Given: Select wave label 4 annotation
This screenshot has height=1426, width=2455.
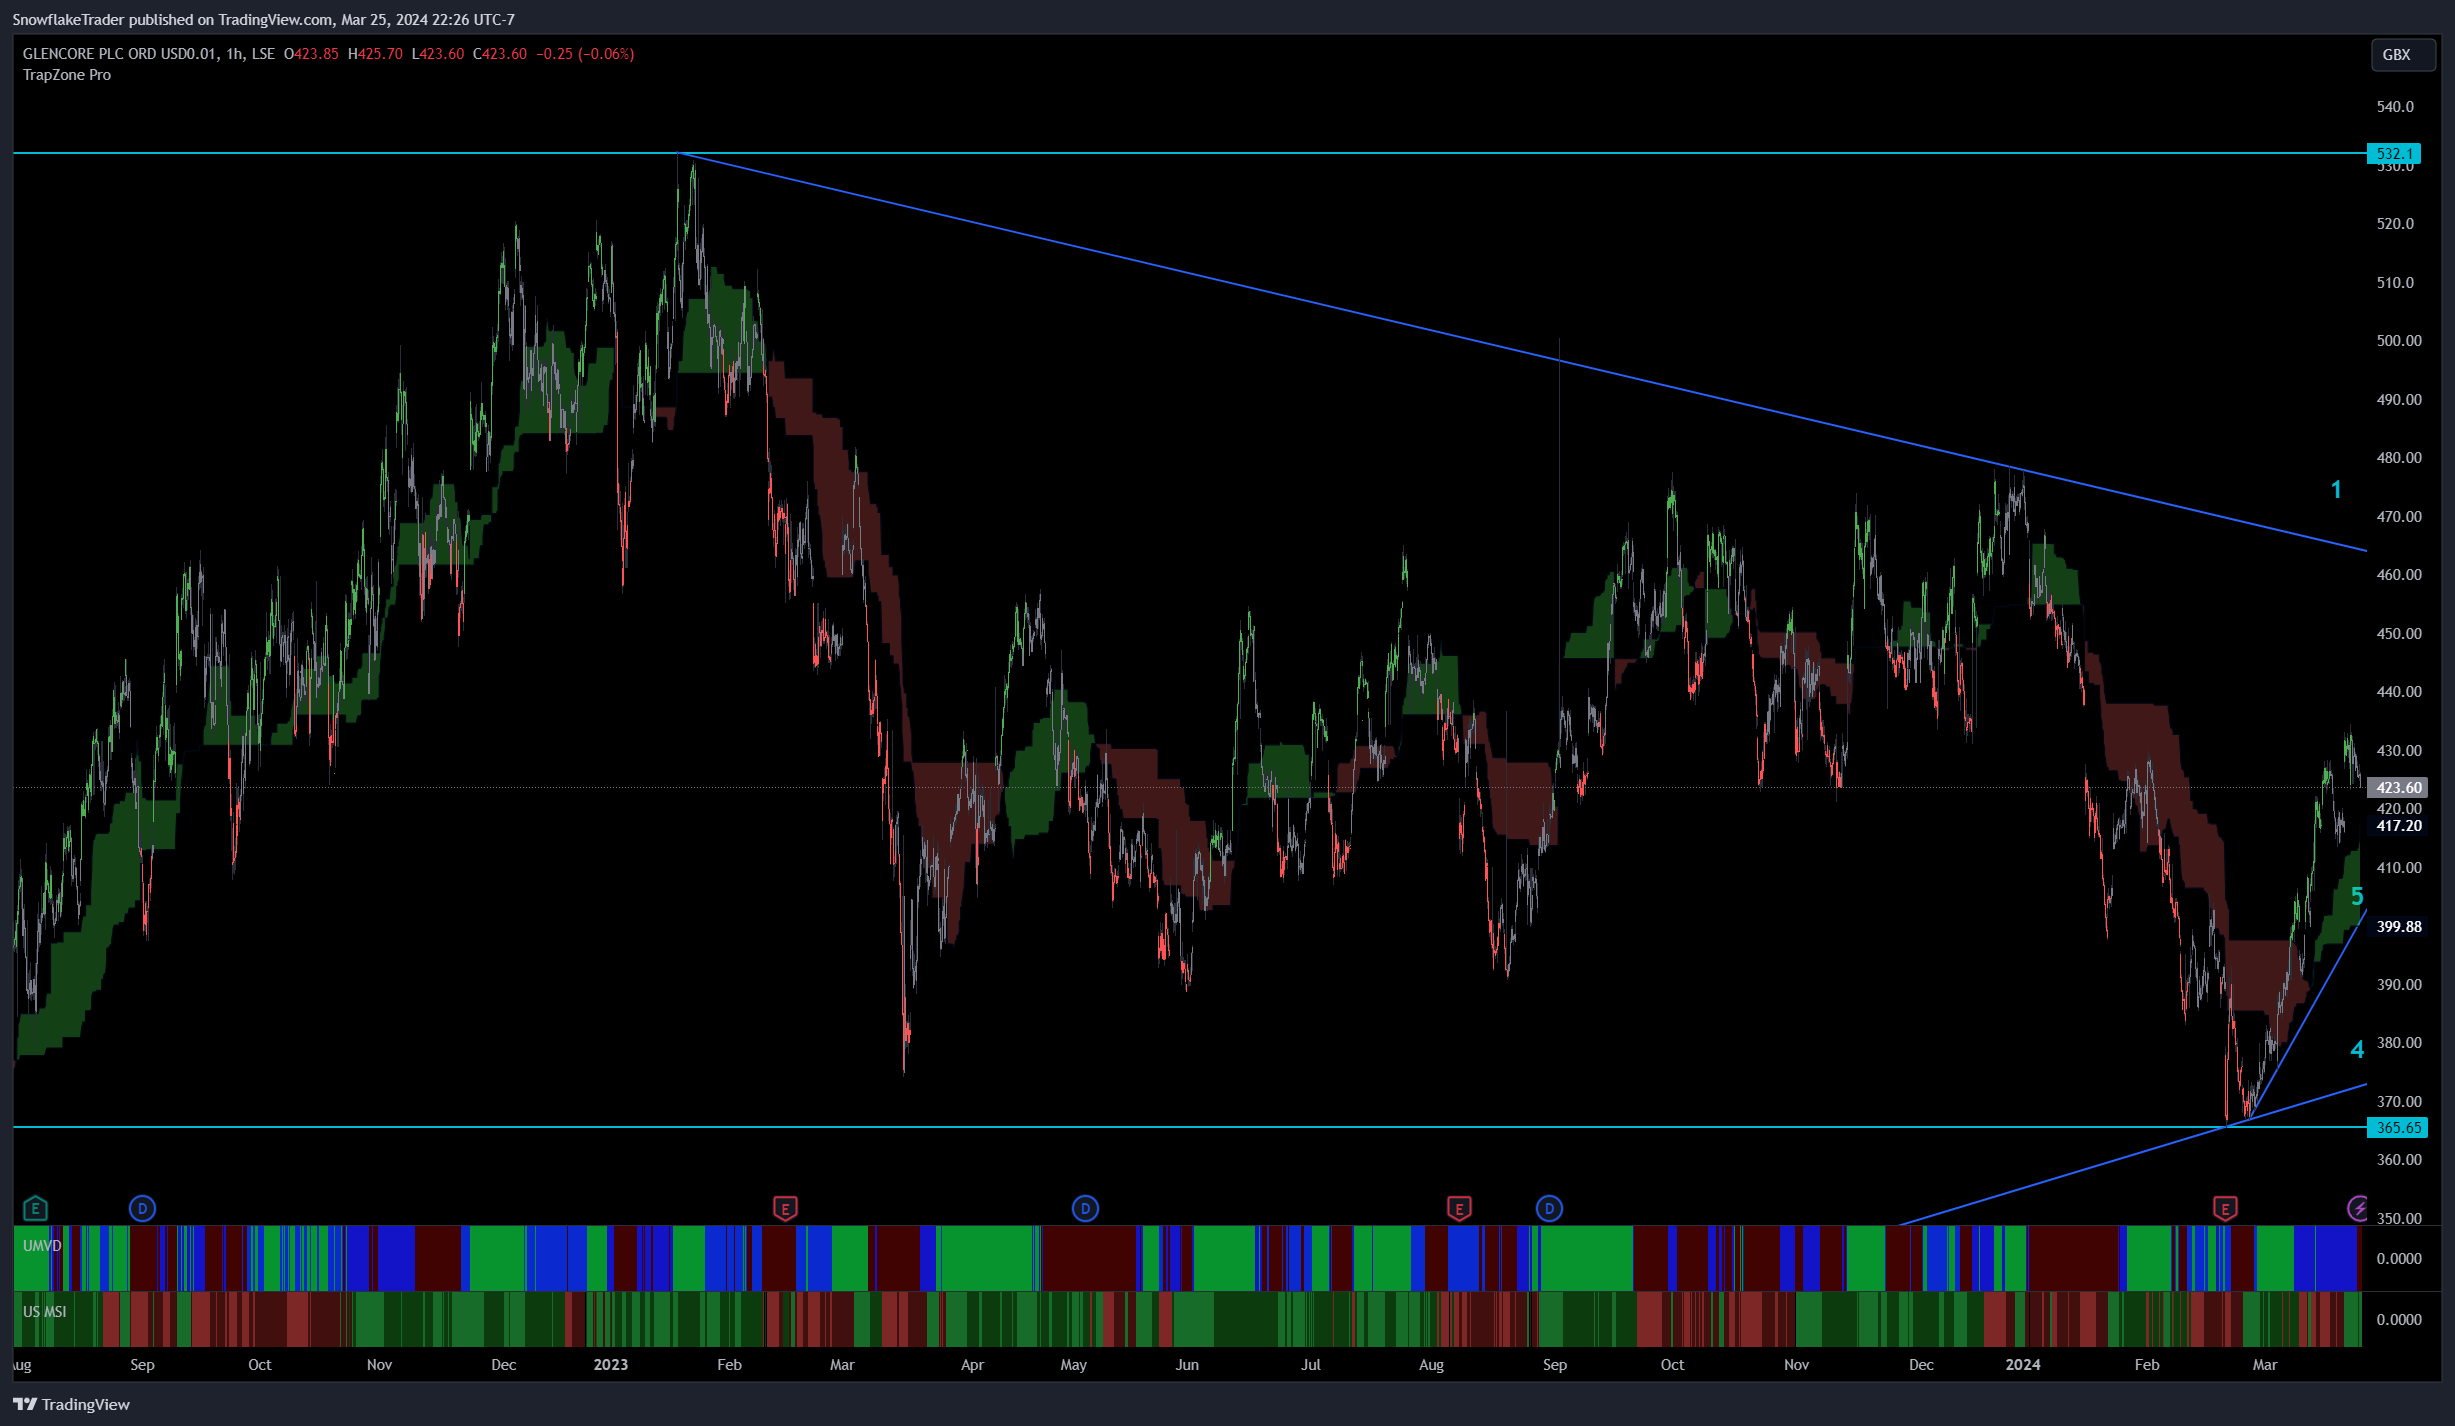Looking at the screenshot, I should tap(2357, 1049).
